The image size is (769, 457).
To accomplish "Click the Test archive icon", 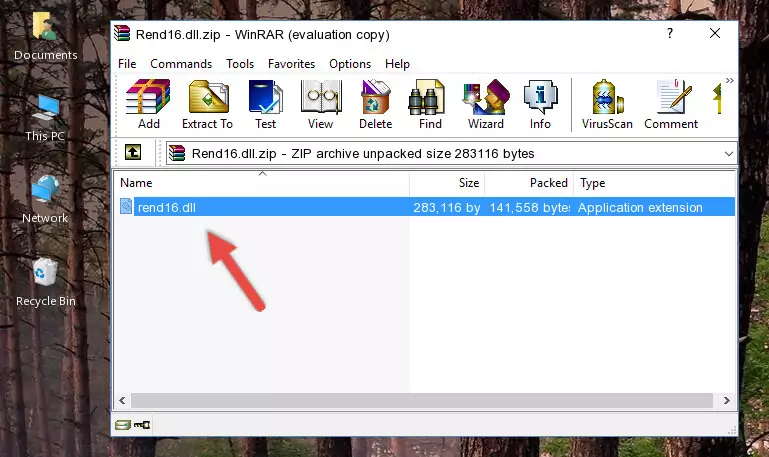I will [265, 104].
